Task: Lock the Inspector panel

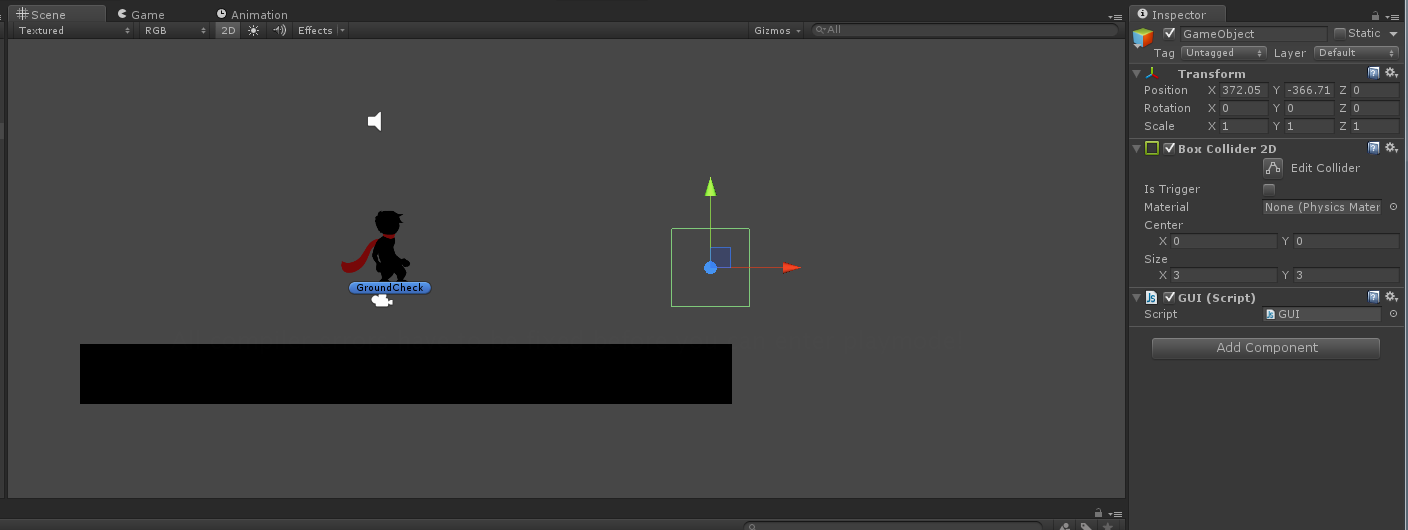Action: 1375,15
